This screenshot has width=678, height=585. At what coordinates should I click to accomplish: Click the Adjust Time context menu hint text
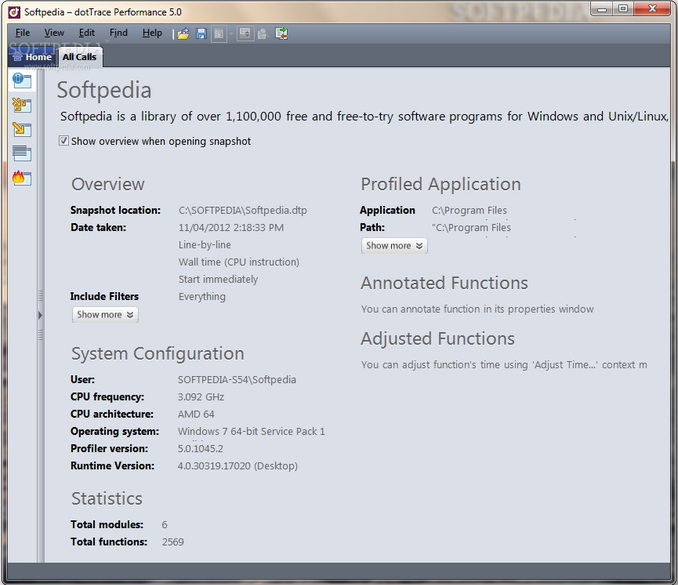coord(504,364)
